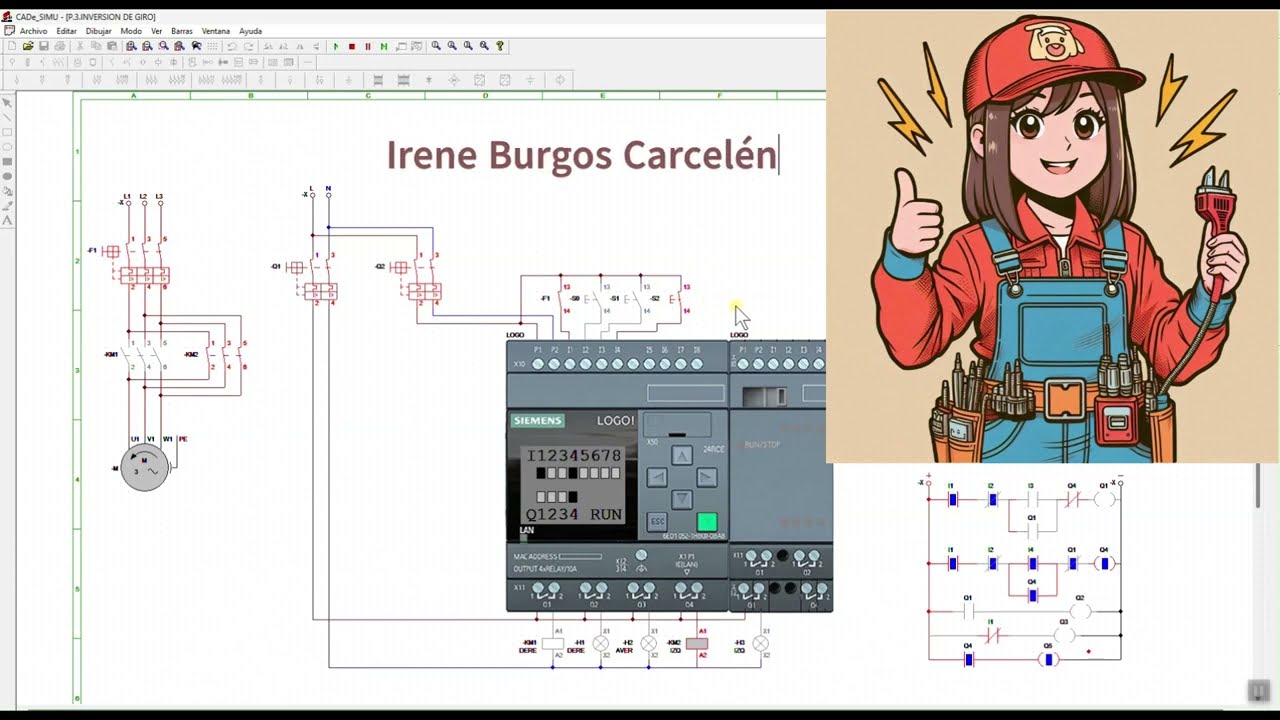
Task: Click the document icon left of Archivo
Action: click(9, 31)
